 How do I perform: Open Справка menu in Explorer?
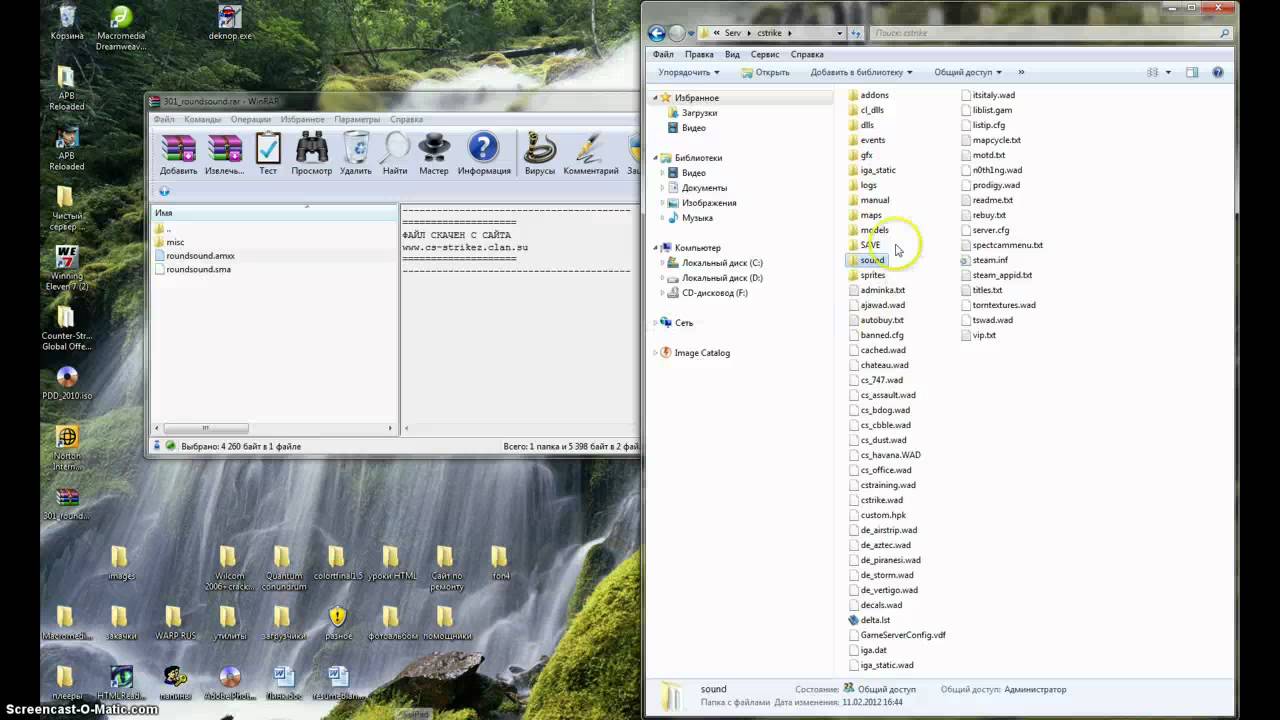[807, 54]
